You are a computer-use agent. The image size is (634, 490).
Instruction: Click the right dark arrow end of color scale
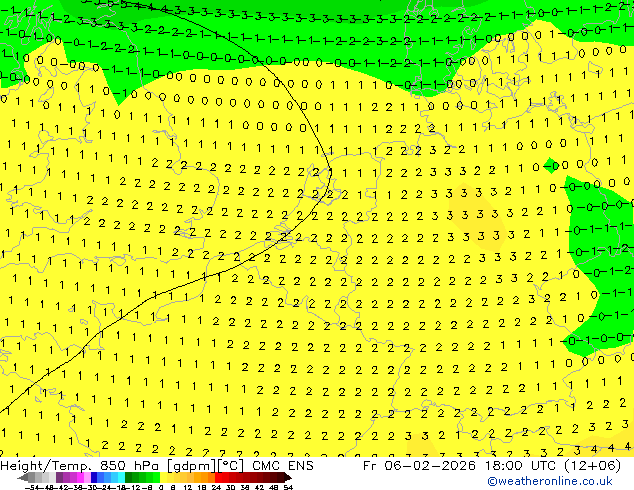[288, 477]
